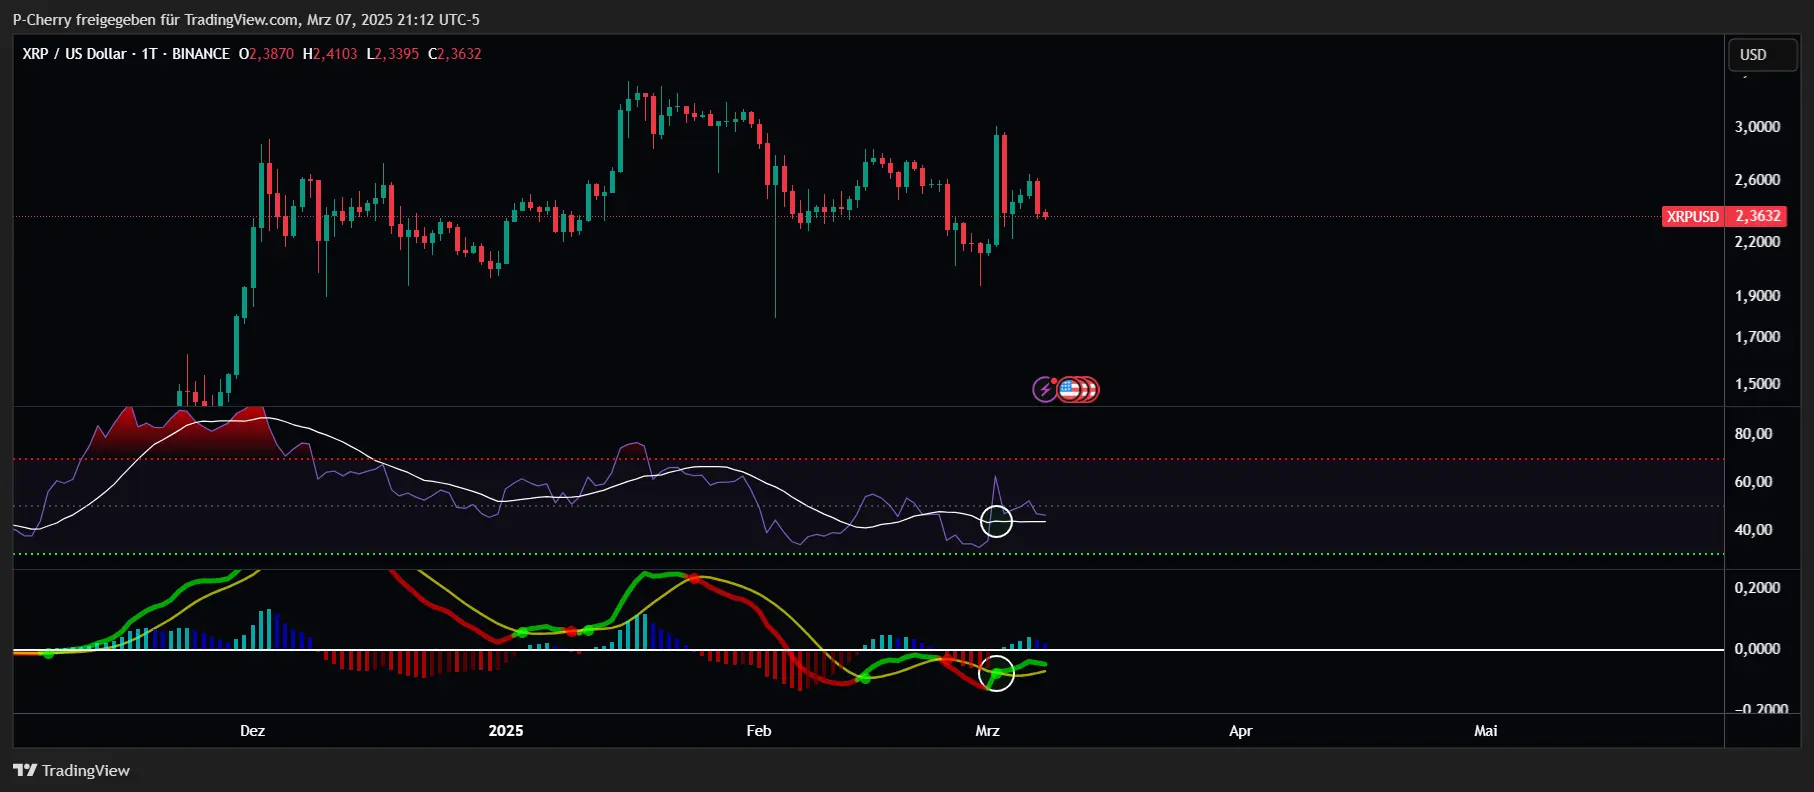This screenshot has height=792, width=1814.
Task: Click the 3,0000 price axis label
Action: tap(1757, 126)
